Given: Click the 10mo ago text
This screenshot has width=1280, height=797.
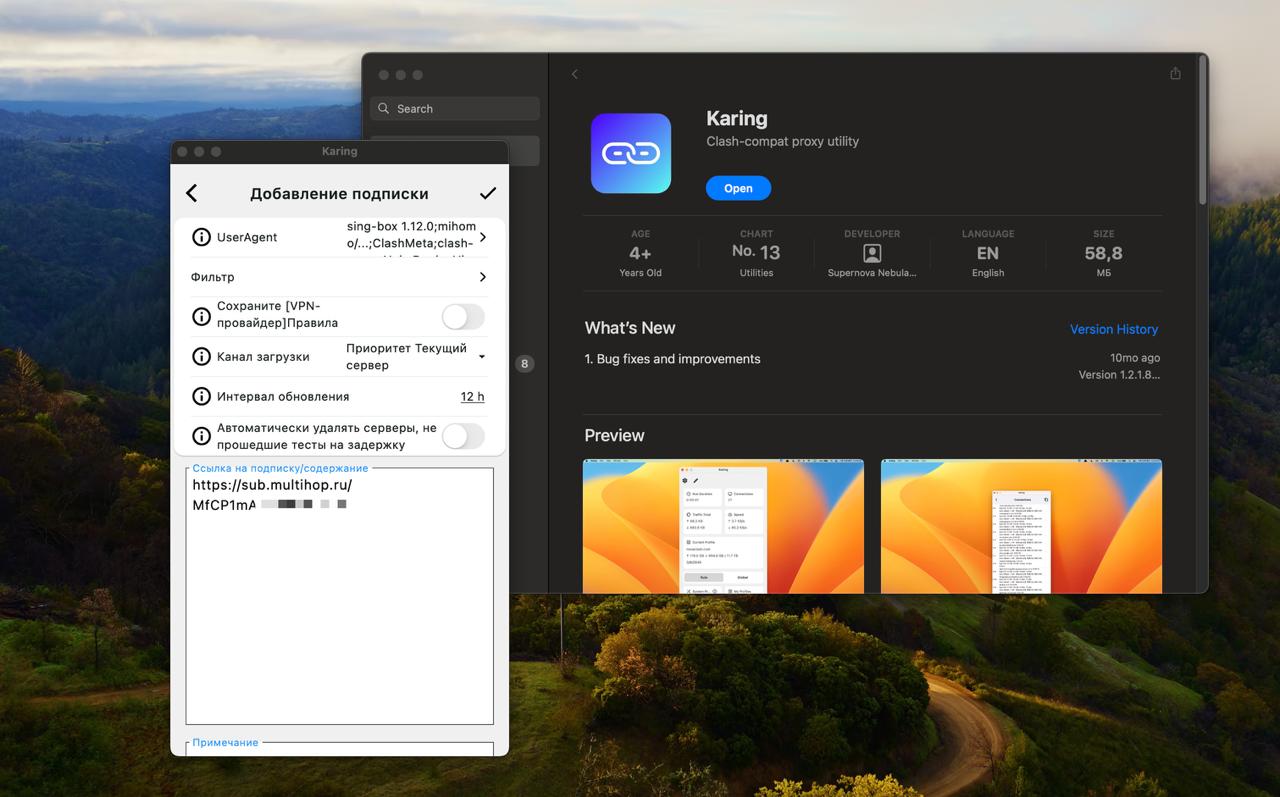Looking at the screenshot, I should 1135,358.
